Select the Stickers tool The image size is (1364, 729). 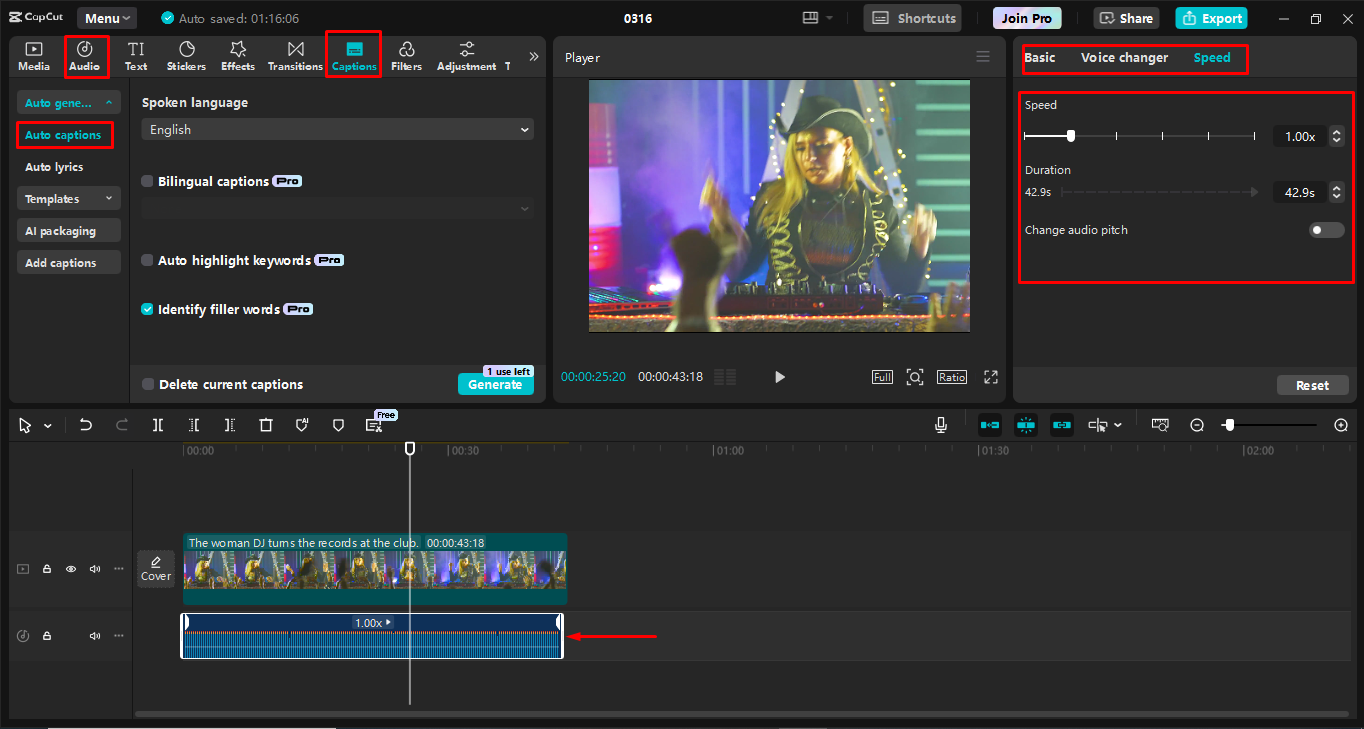pos(186,55)
